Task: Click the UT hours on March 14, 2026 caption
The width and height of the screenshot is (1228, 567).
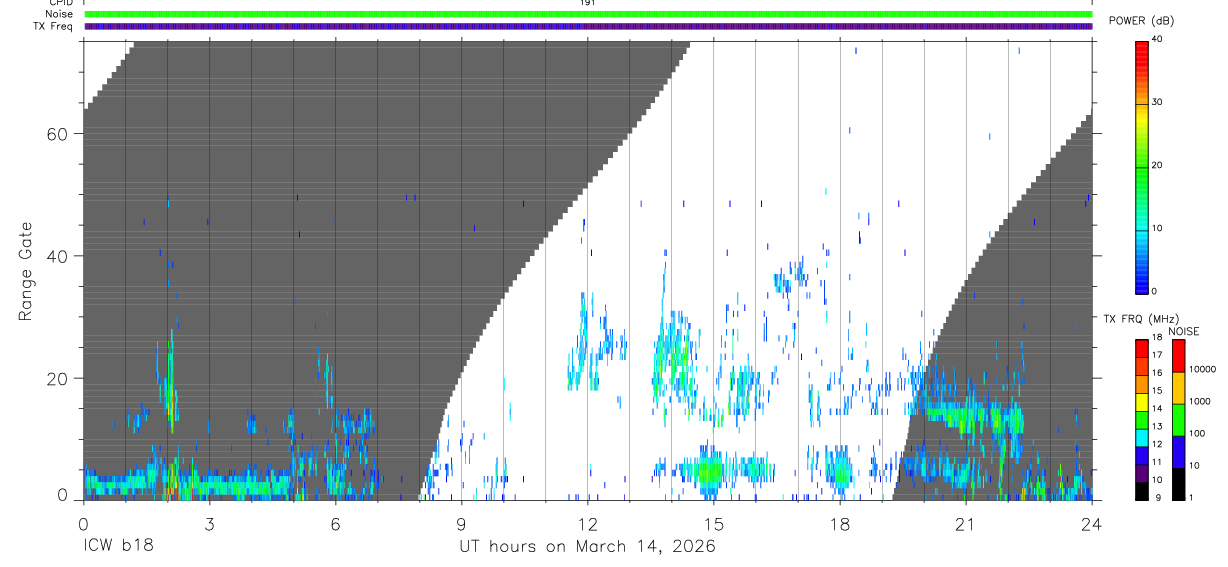Action: [x=587, y=547]
